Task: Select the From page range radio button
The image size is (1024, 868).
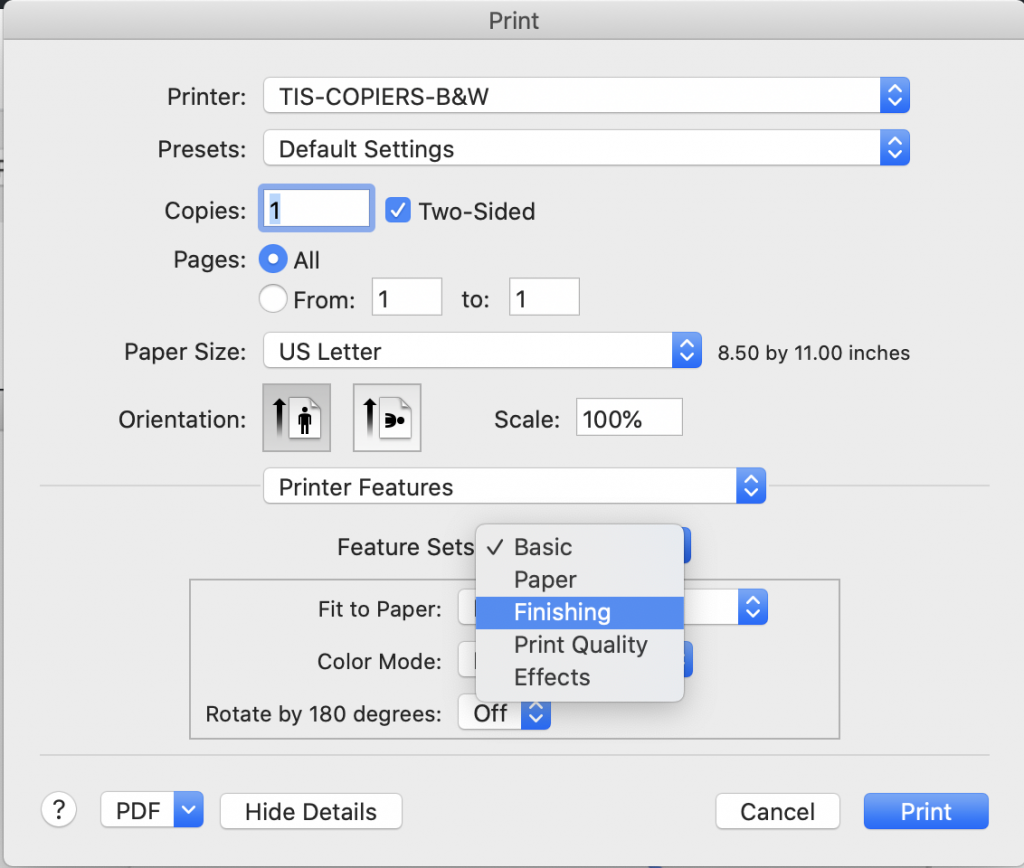Action: pyautogui.click(x=273, y=298)
